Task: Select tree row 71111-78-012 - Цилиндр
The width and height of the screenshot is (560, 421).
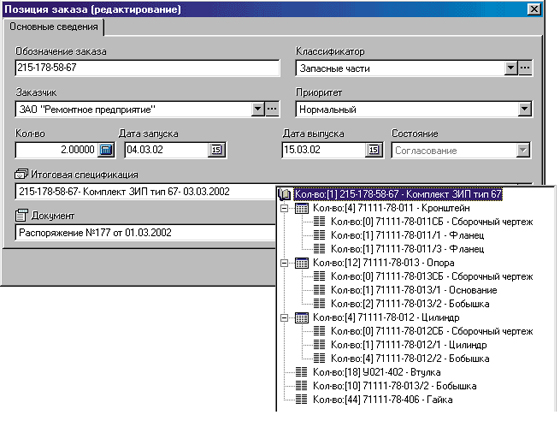Action: [386, 318]
